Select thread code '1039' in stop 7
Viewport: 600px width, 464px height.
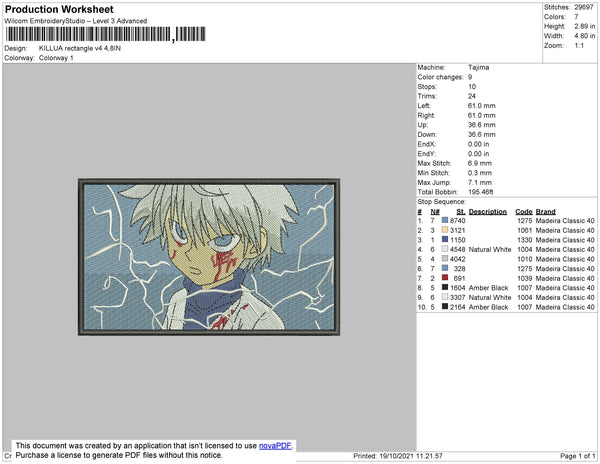[x=525, y=278]
